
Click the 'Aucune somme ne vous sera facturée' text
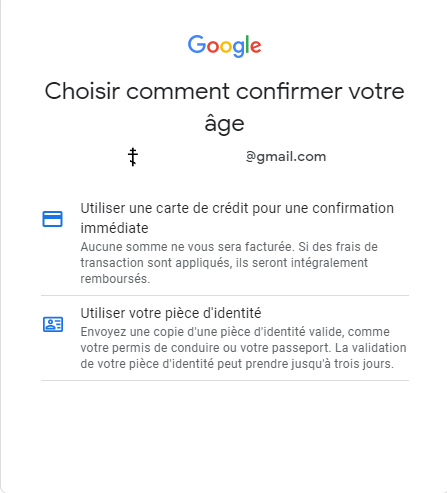pyautogui.click(x=187, y=247)
